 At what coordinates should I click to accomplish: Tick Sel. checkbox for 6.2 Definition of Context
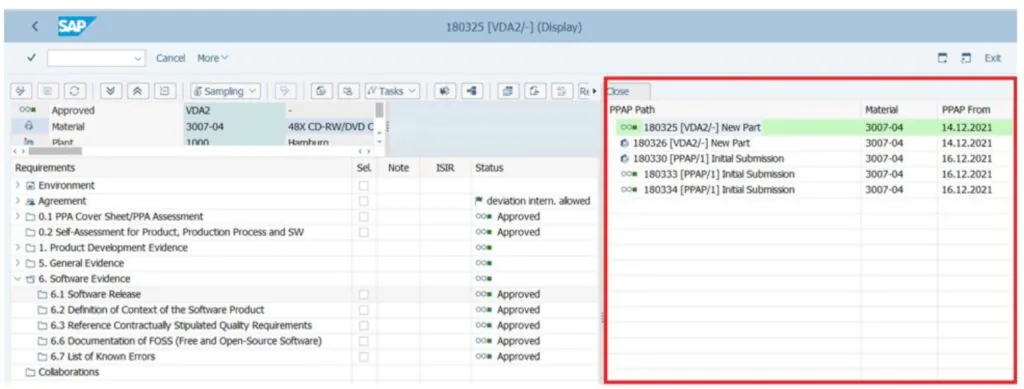pos(364,310)
